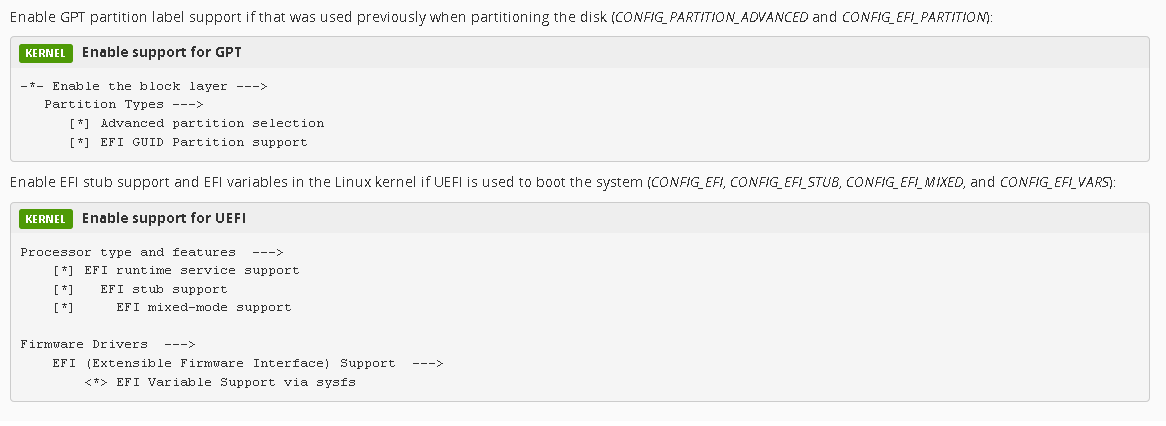Click the green KERNEL badge for GPT

tap(45, 53)
